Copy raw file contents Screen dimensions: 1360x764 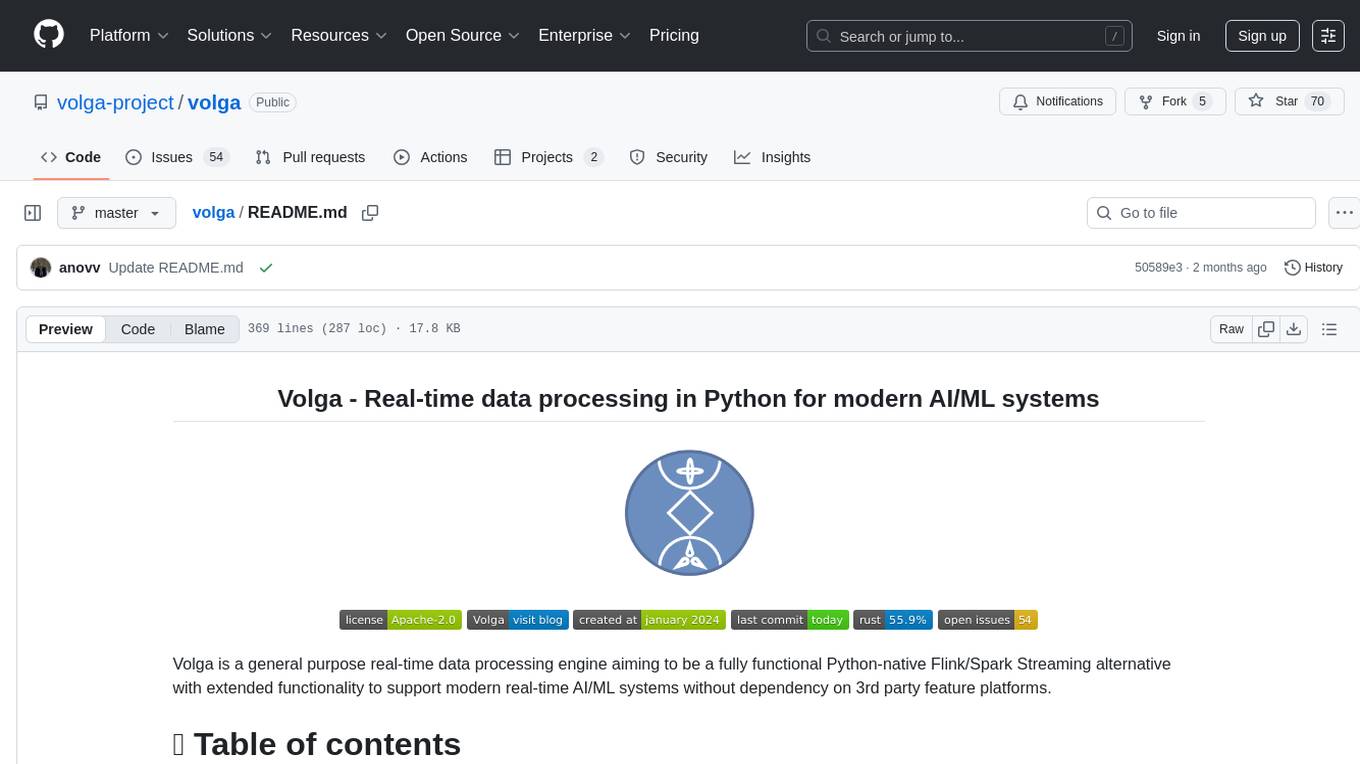point(1266,329)
